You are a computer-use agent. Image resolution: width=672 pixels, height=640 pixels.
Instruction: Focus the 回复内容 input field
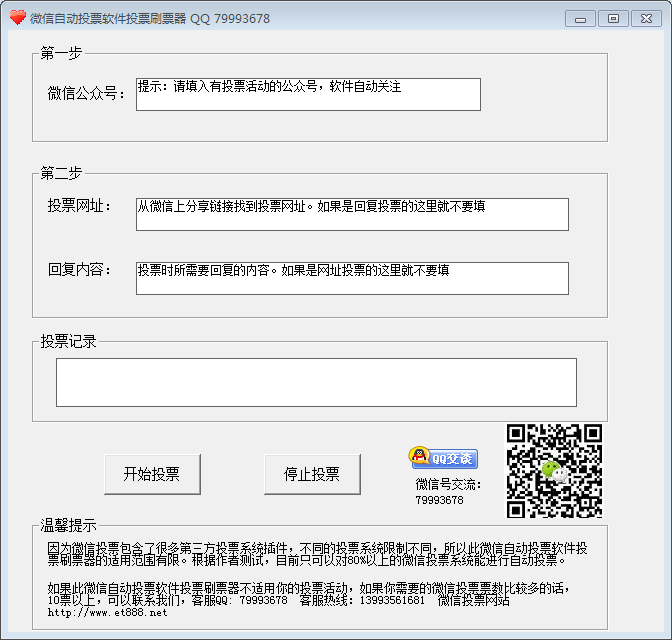point(352,279)
